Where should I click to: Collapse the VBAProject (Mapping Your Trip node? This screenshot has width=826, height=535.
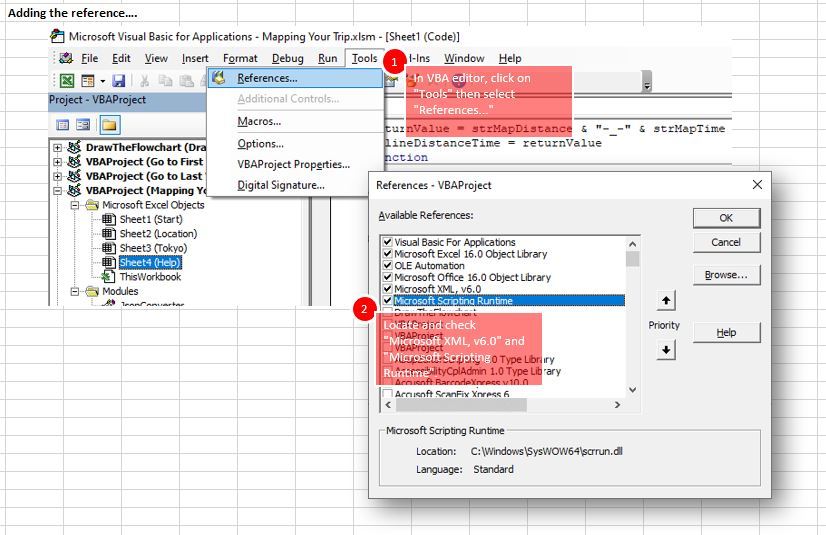57,191
